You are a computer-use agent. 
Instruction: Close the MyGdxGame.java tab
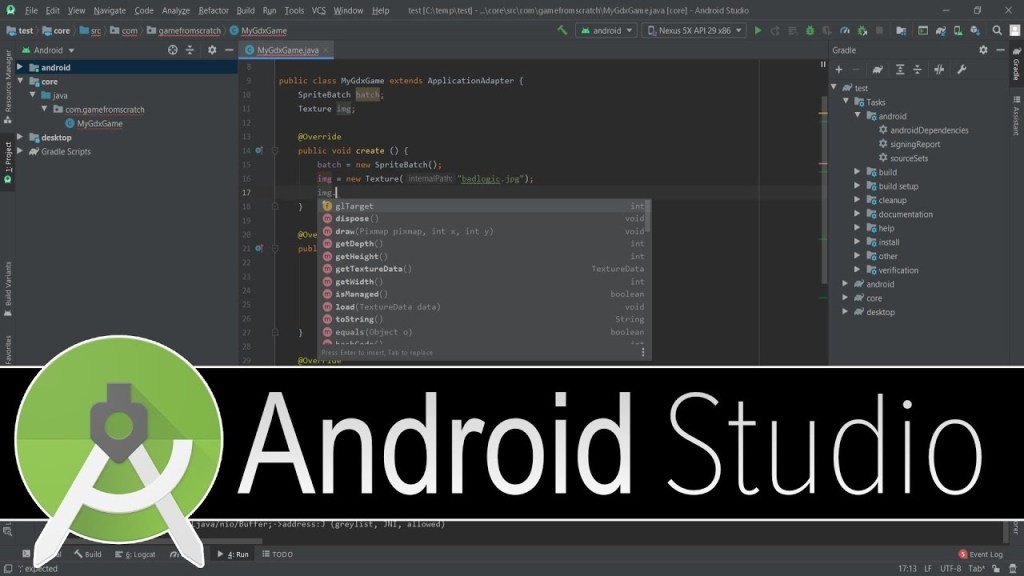click(x=326, y=50)
